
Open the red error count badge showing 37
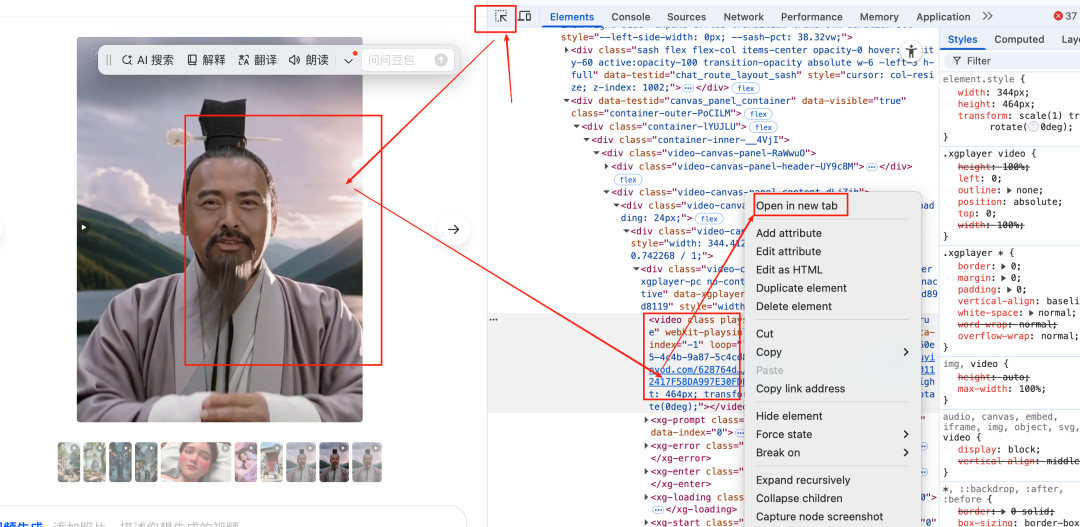(x=1067, y=17)
